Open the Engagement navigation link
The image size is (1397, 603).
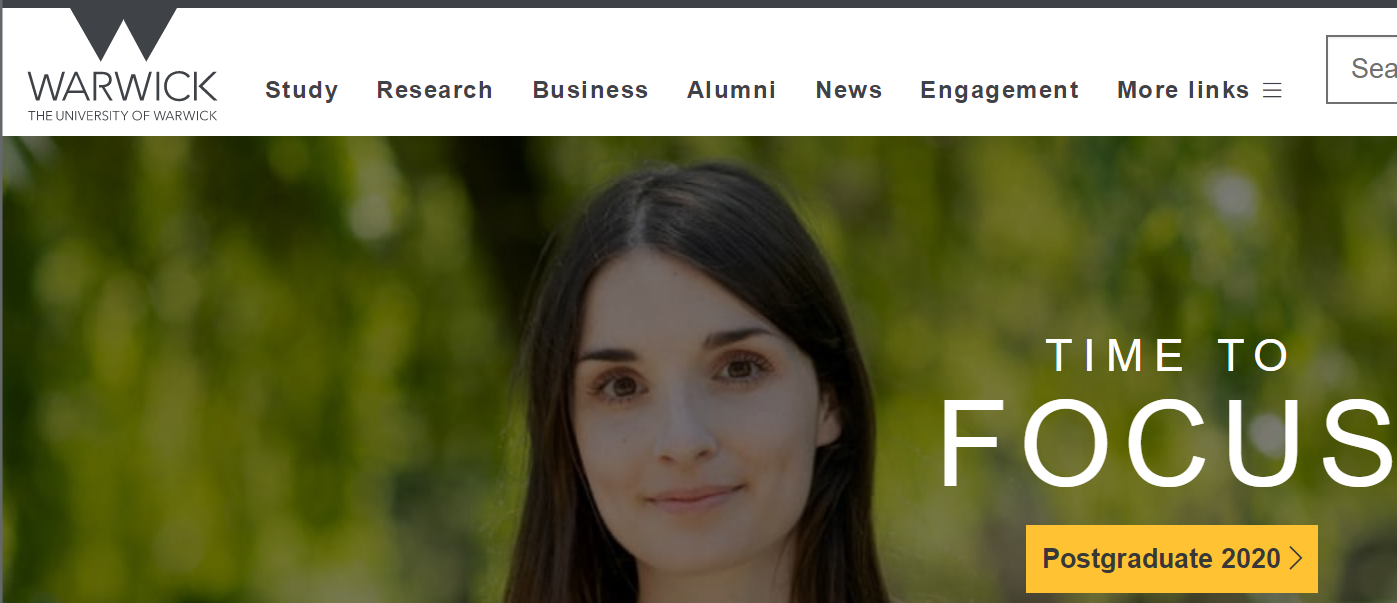1000,90
